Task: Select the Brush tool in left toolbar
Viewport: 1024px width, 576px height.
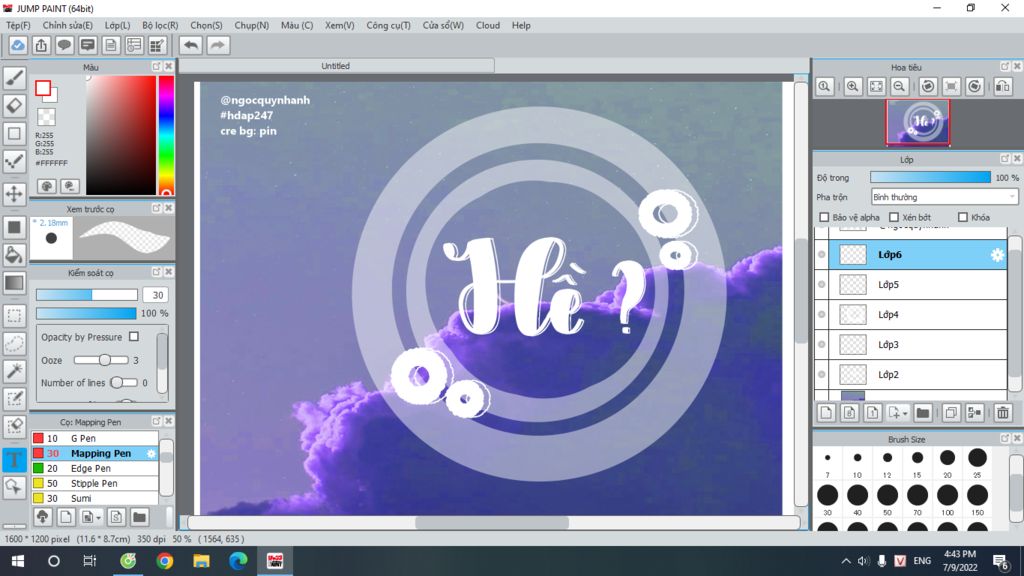Action: click(14, 78)
